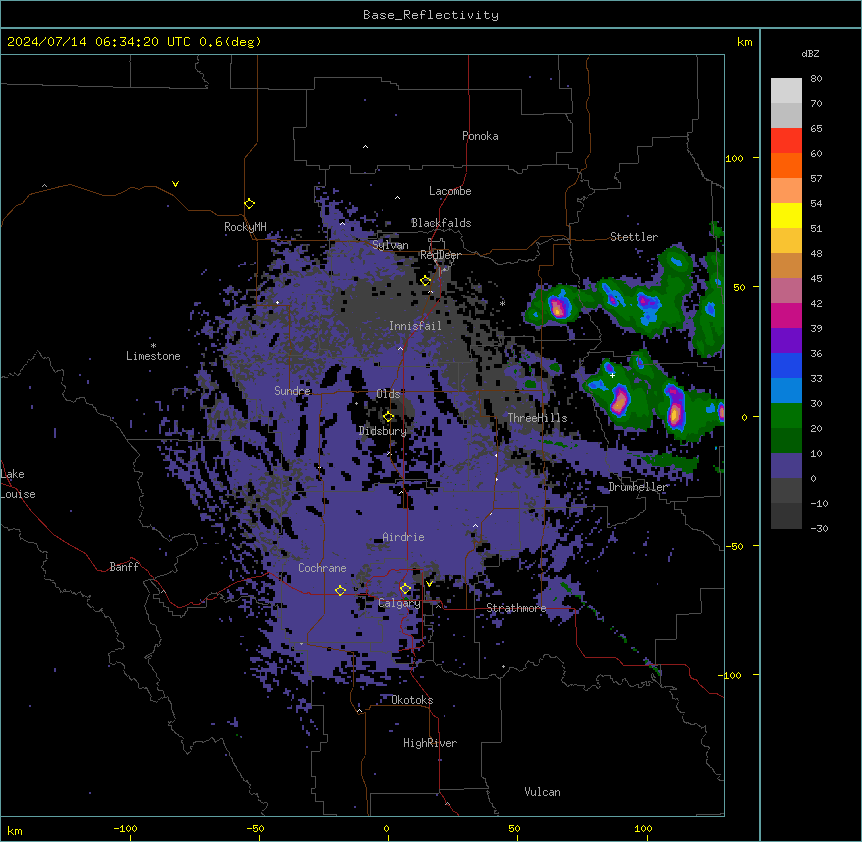The width and height of the screenshot is (862, 842).
Task: Click the white plus marker inside storm cell
Action: pyautogui.click(x=612, y=375)
